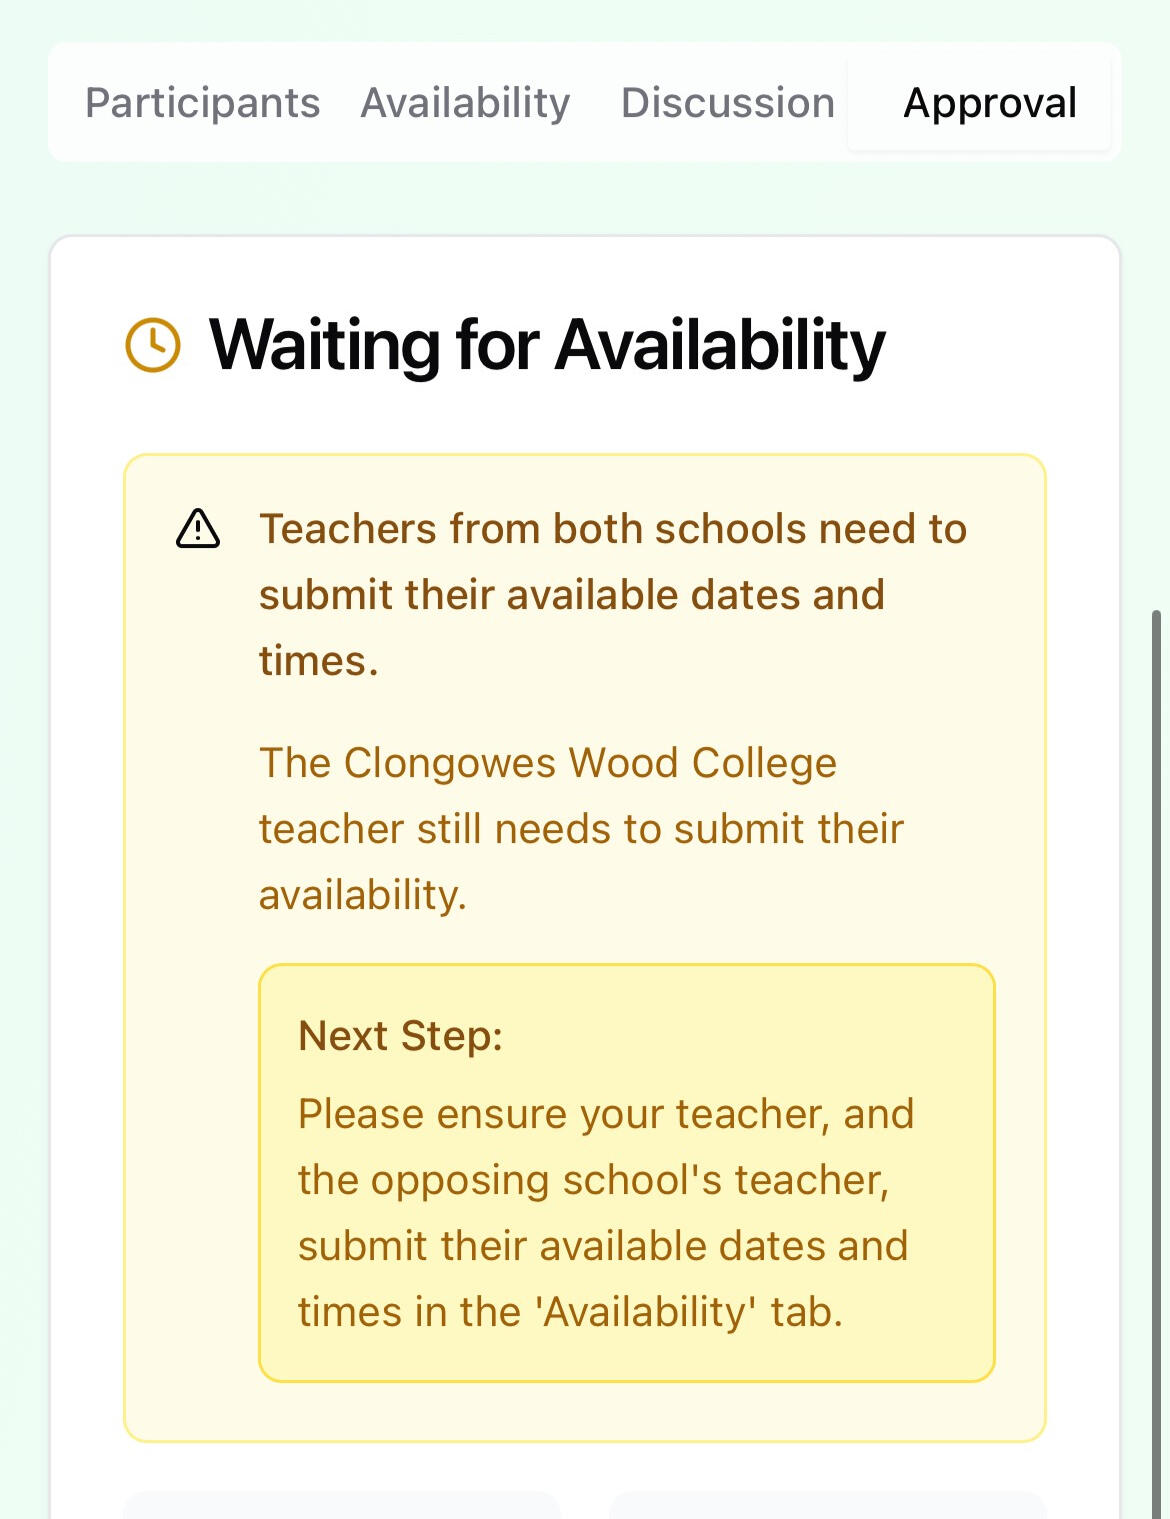Select the Approval tab
This screenshot has height=1519, width=1170.
tap(989, 103)
